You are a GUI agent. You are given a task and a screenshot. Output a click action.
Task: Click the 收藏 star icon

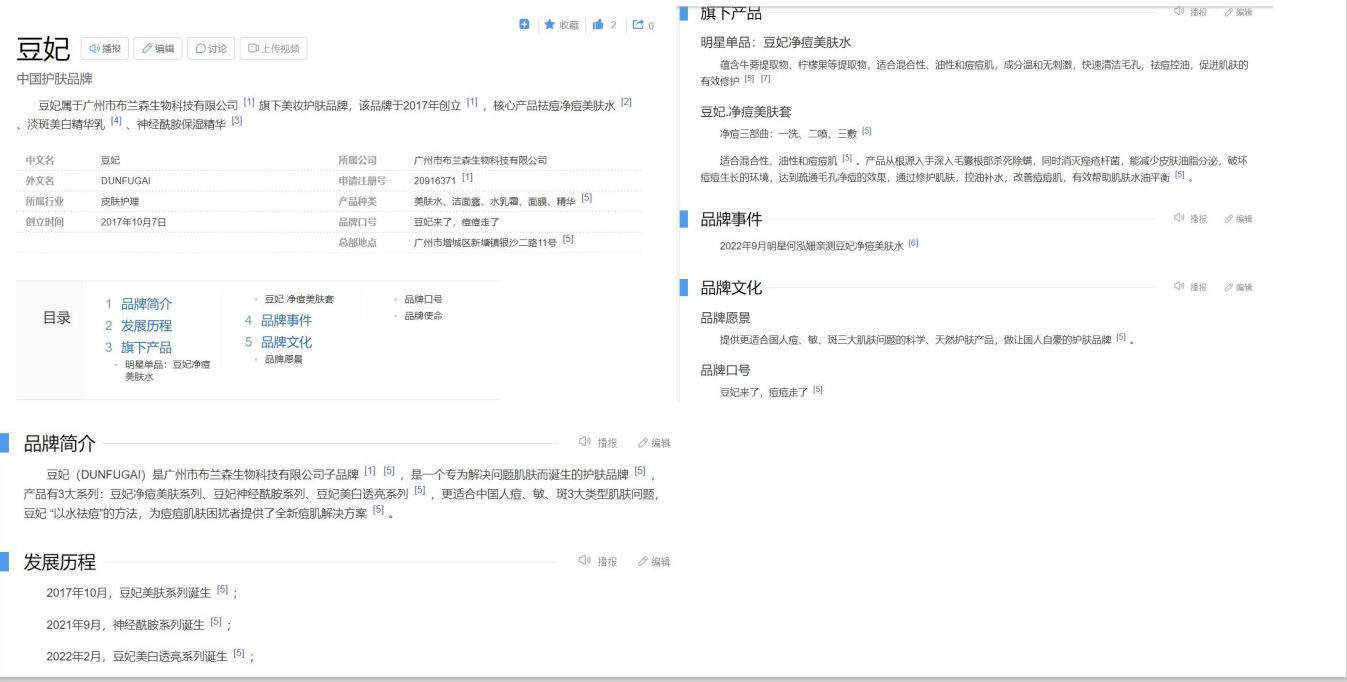pos(551,25)
